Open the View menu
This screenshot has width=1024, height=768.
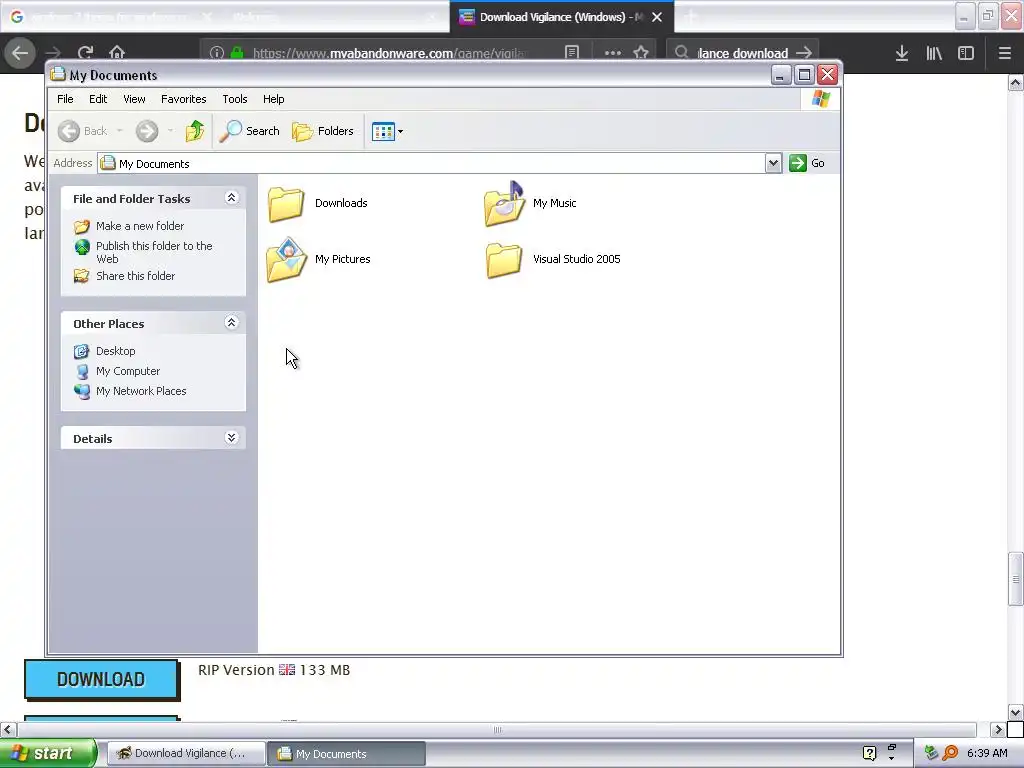click(134, 99)
